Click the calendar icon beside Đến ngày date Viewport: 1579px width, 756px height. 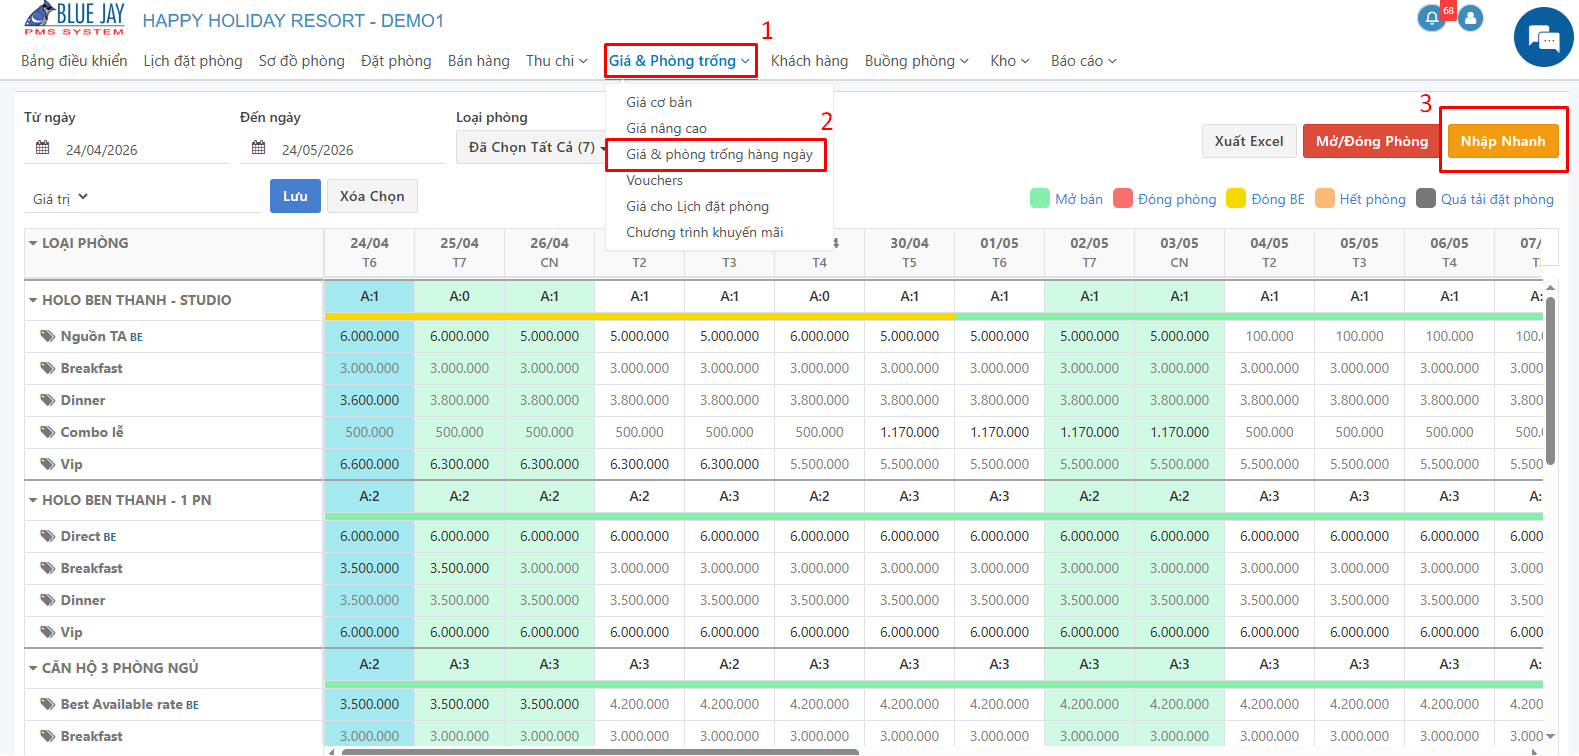[259, 148]
